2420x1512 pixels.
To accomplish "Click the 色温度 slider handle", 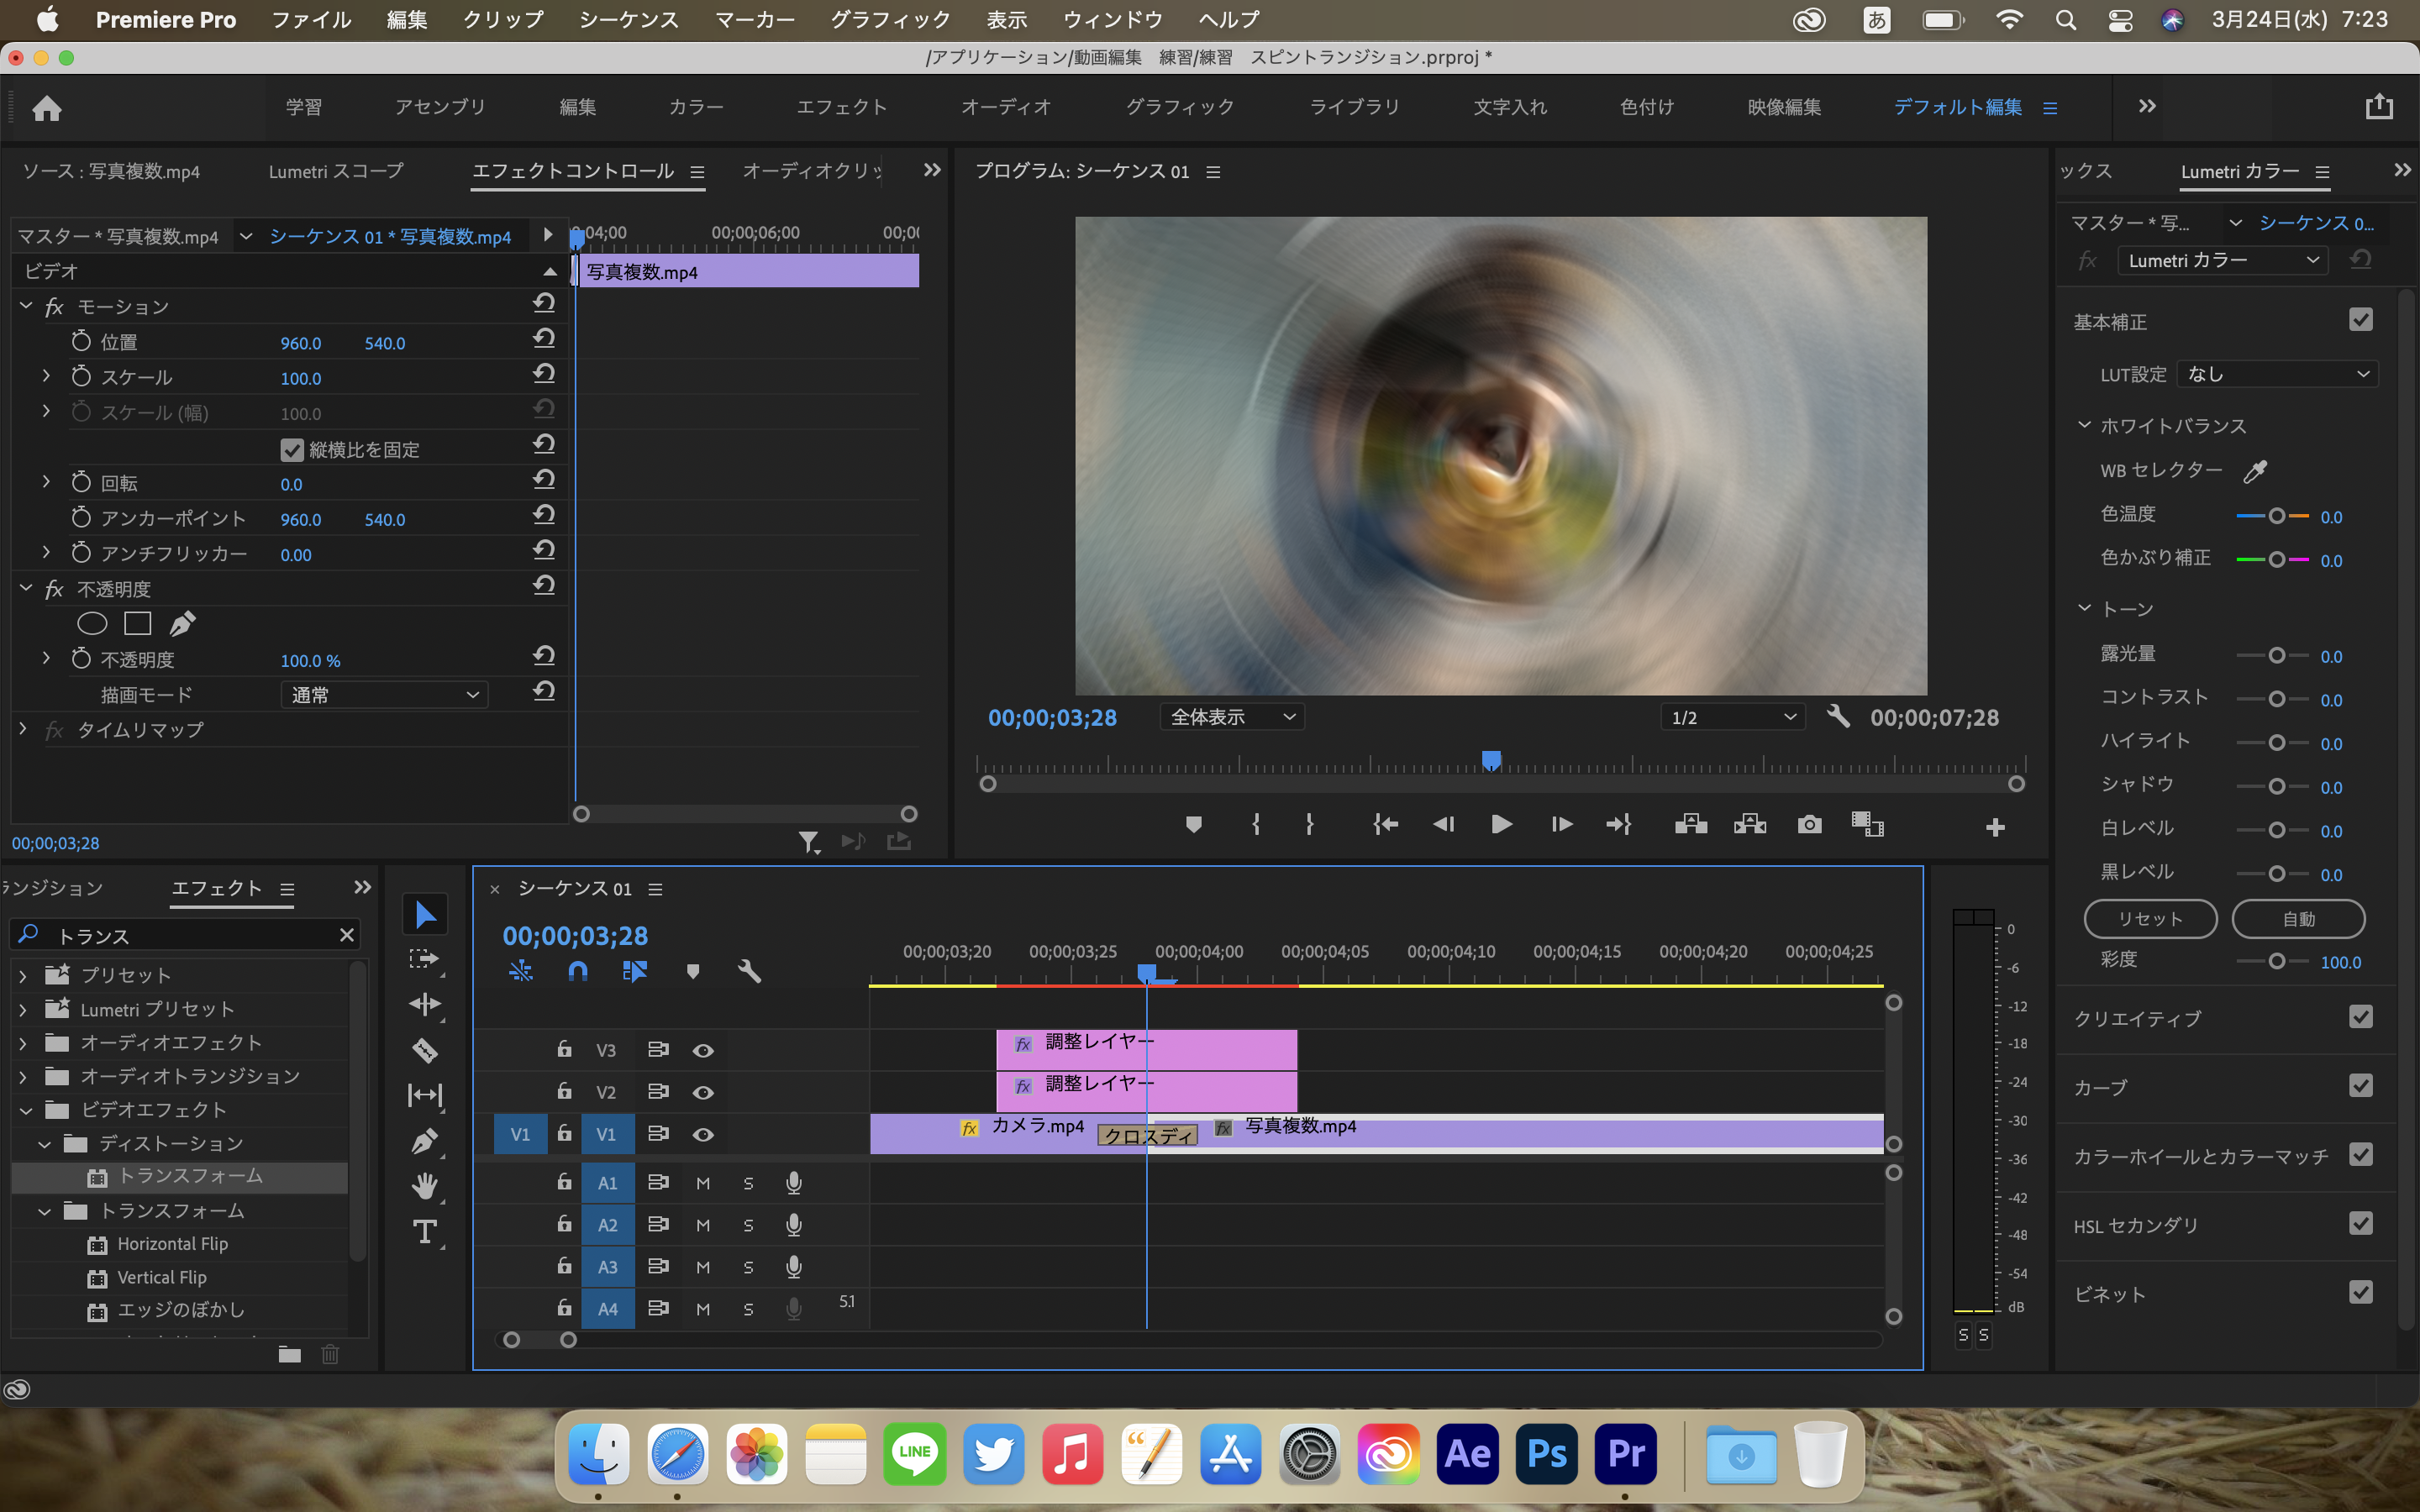I will tap(2277, 516).
